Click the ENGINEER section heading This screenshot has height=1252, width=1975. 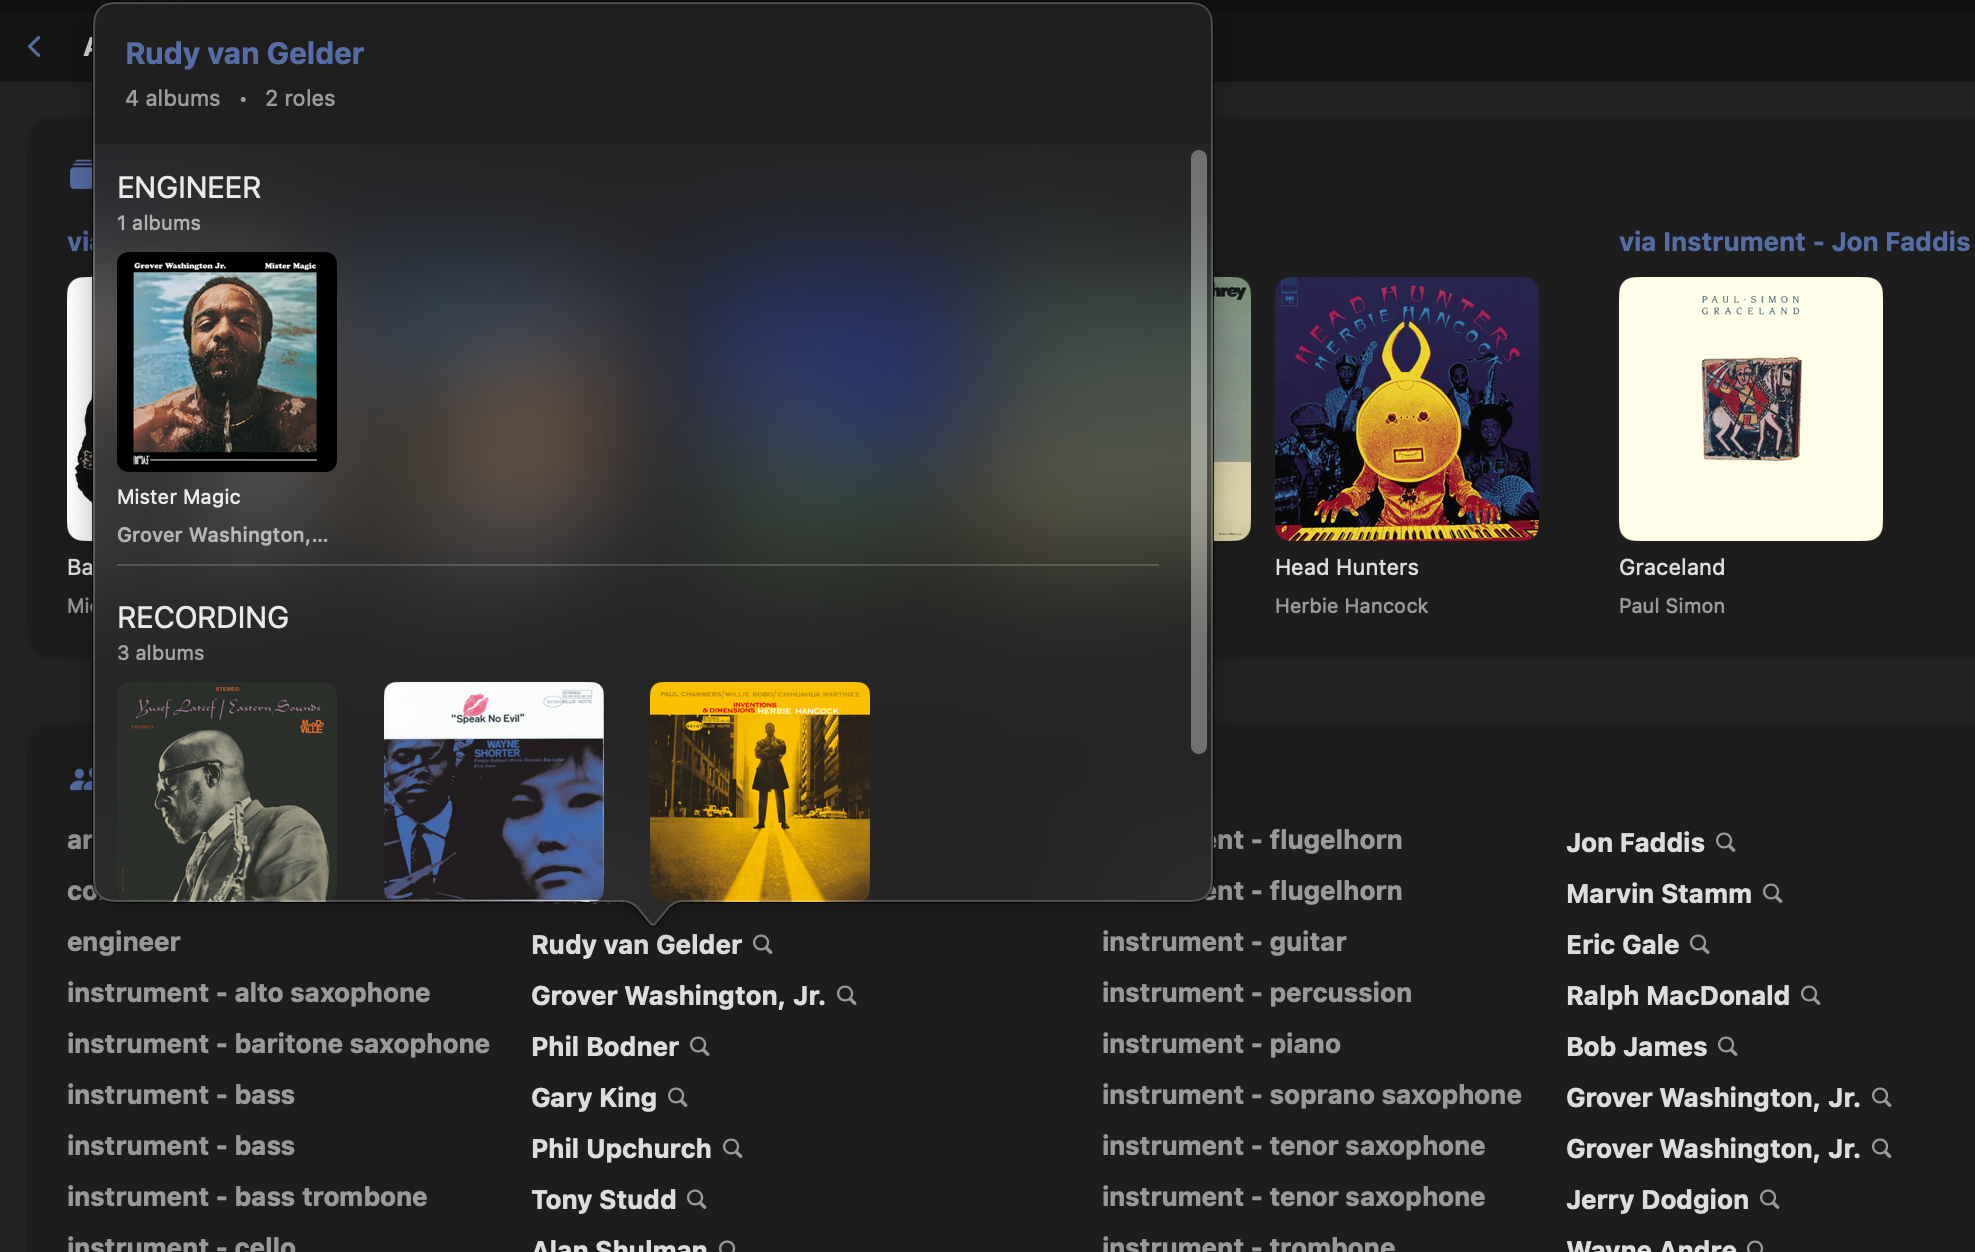[x=189, y=187]
